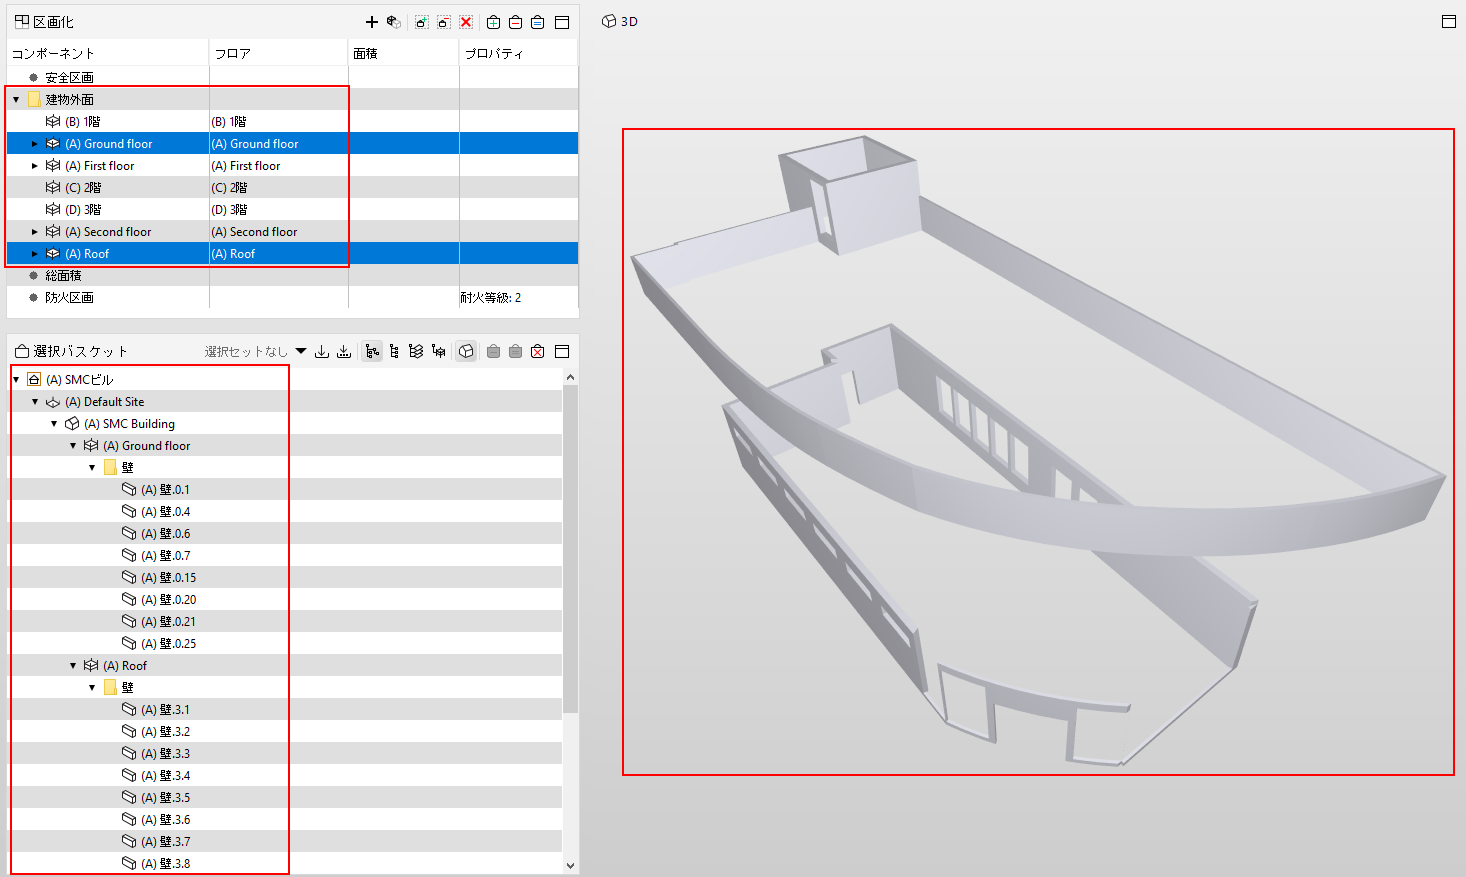Switch to the type grouping view icon
The image size is (1466, 877).
pos(438,351)
